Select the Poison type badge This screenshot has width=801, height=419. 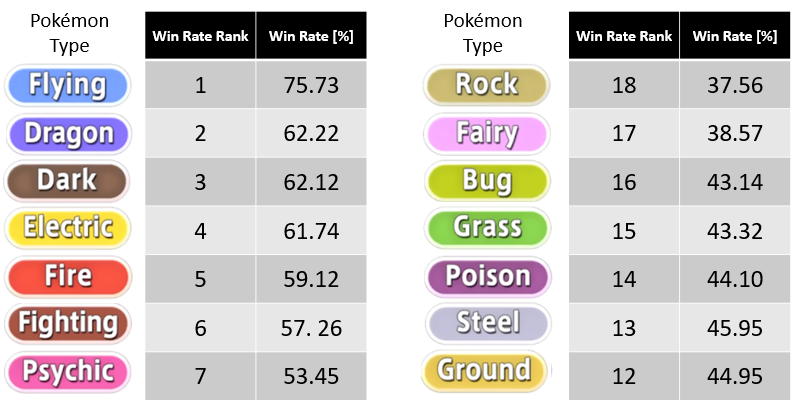[487, 276]
